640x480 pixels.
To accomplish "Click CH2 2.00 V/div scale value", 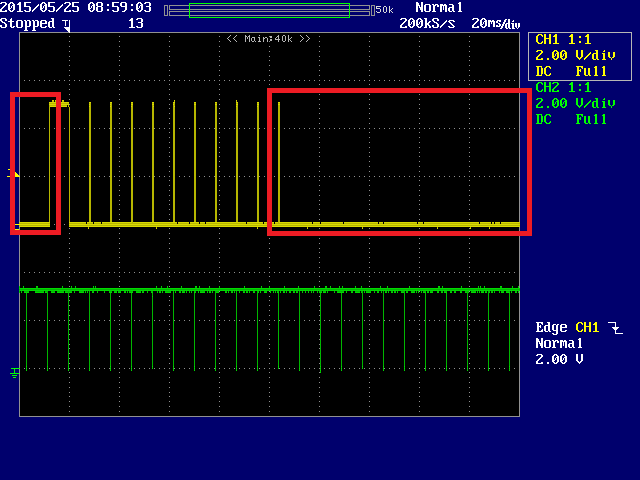I will coord(575,103).
